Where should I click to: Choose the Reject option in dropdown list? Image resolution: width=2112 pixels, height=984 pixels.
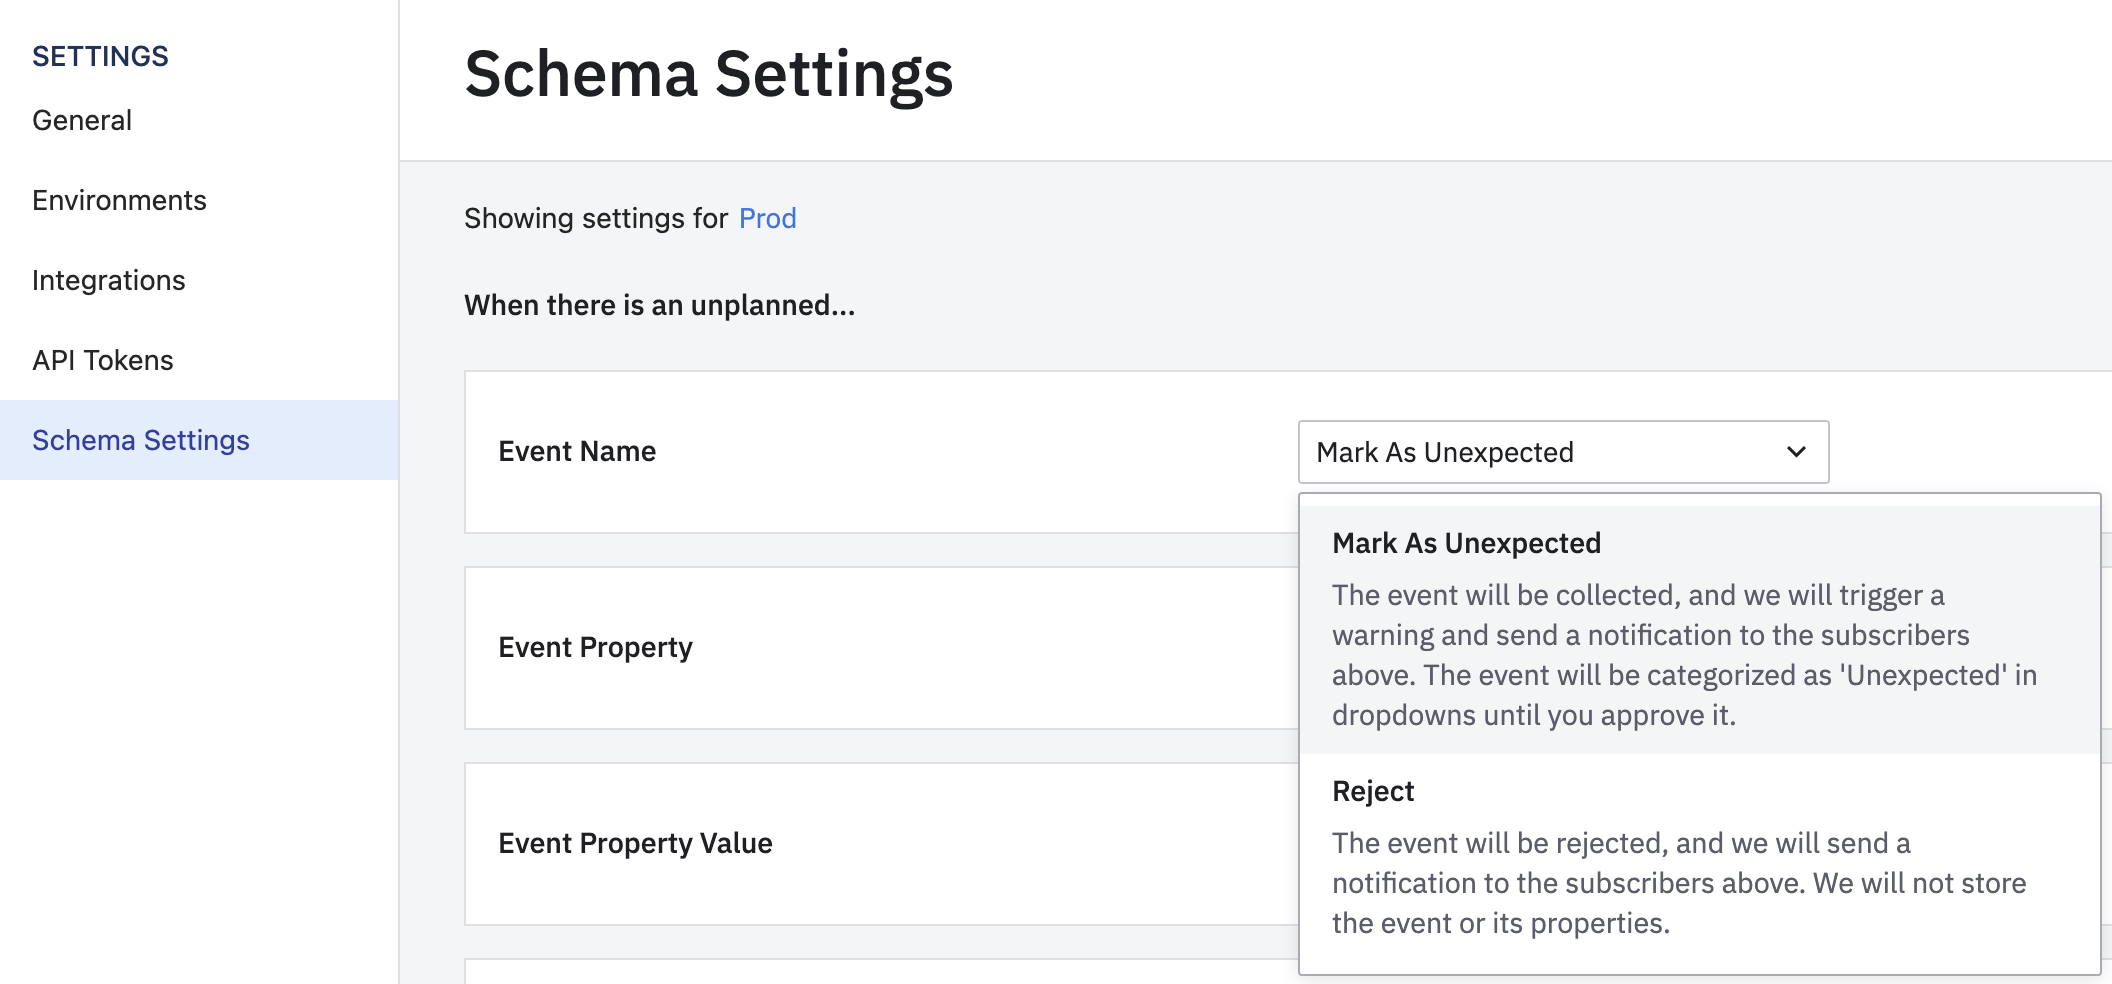[x=1373, y=791]
